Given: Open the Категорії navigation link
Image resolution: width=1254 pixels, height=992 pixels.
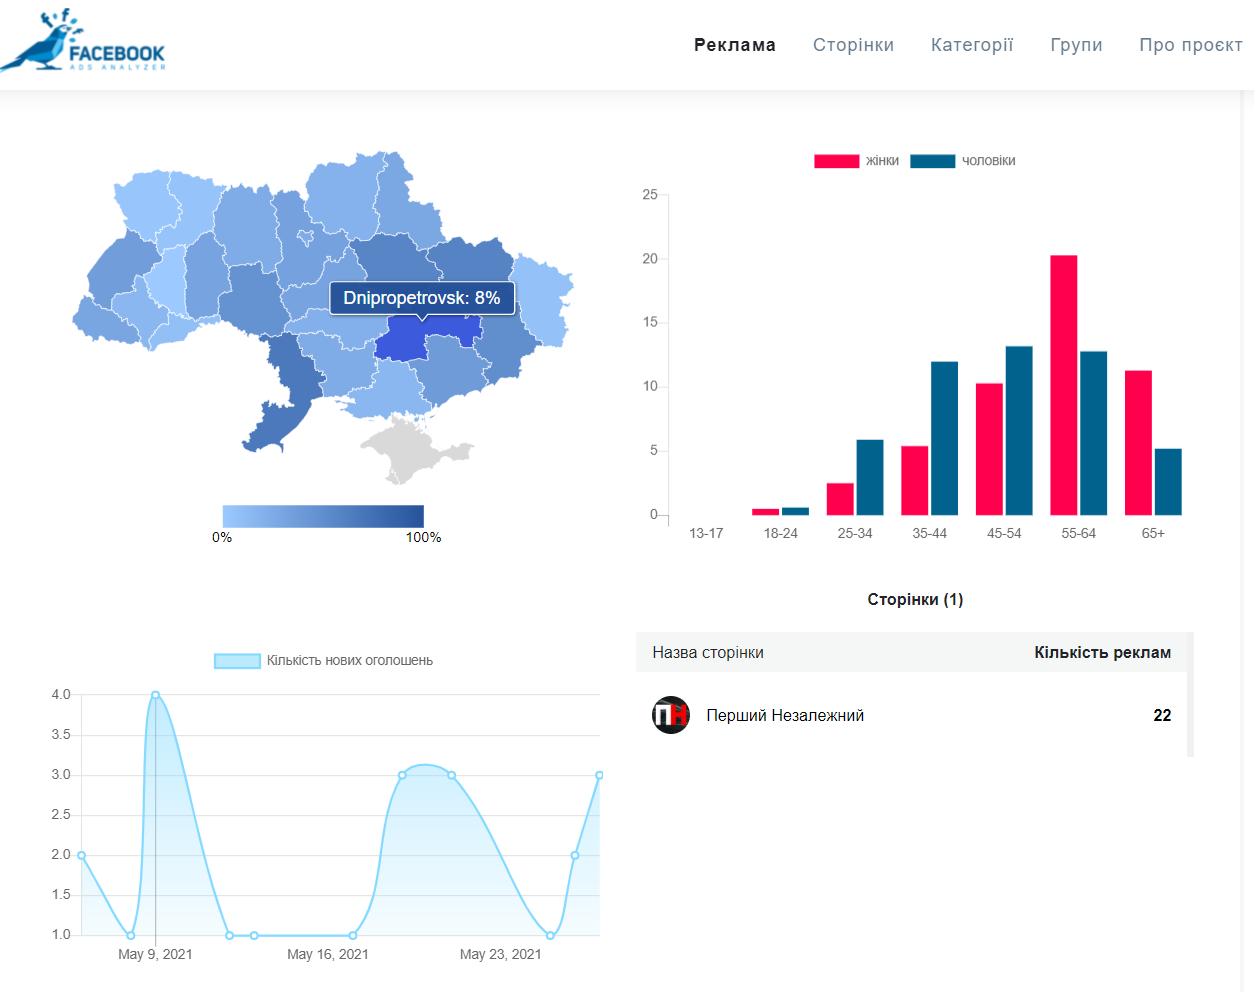Looking at the screenshot, I should point(971,45).
